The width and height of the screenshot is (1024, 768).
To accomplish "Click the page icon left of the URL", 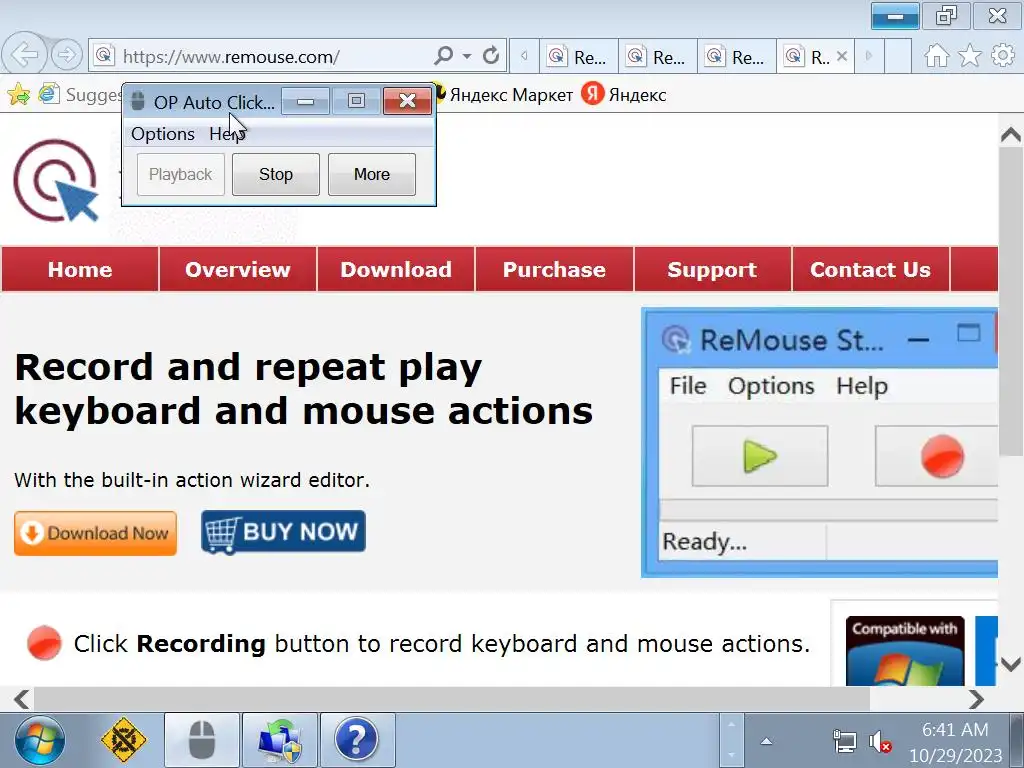I will tap(104, 56).
